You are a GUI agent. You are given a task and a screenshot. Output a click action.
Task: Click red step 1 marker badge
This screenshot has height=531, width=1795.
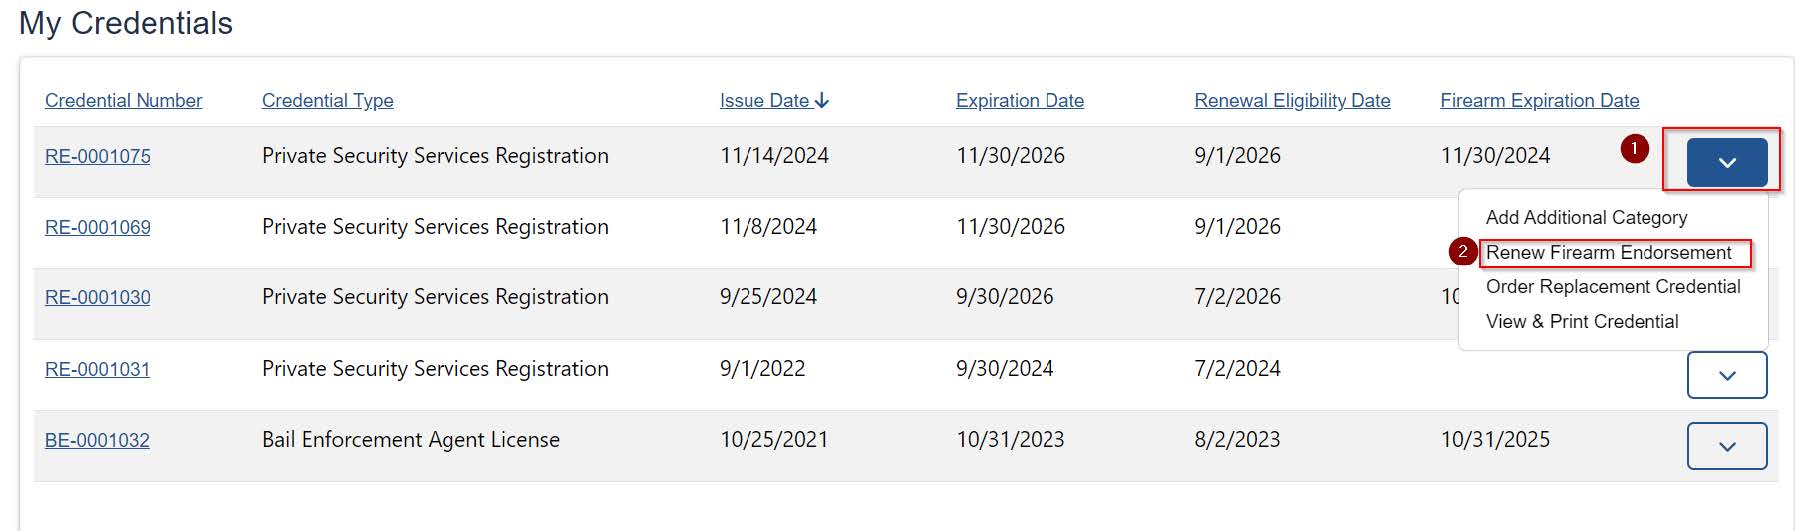1634,149
